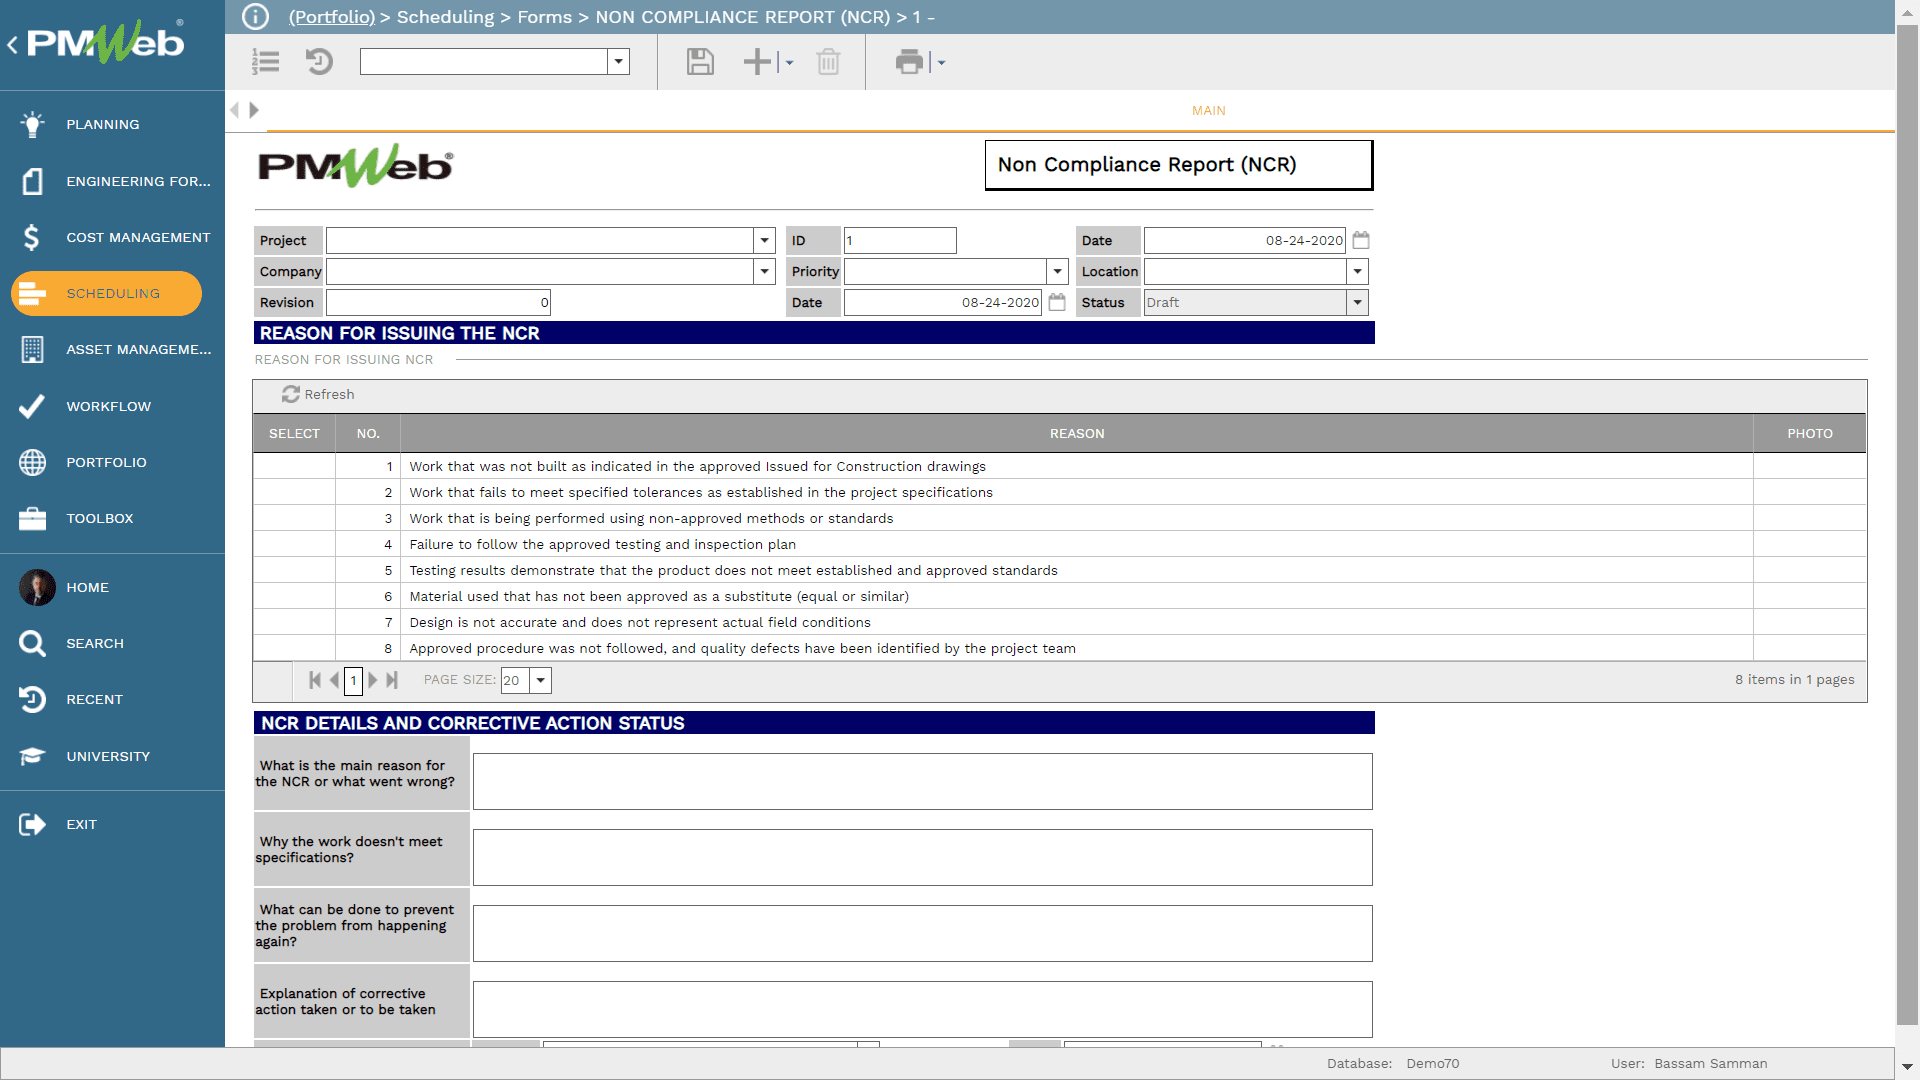The width and height of the screenshot is (1920, 1080).
Task: Open Cost Management in sidebar
Action: coord(138,238)
